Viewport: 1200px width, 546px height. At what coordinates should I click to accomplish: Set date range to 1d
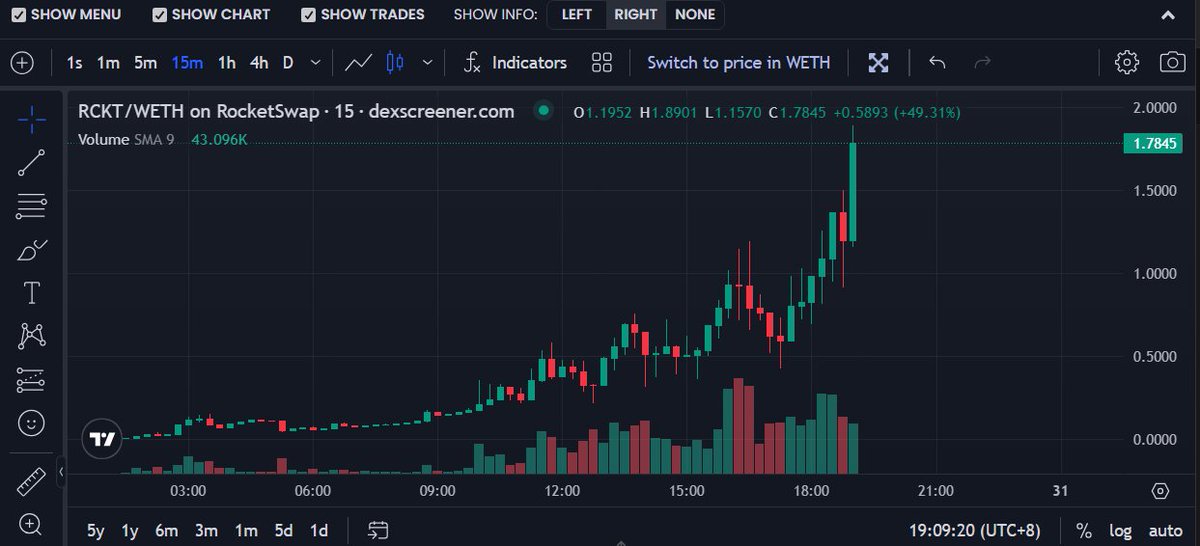click(x=319, y=531)
